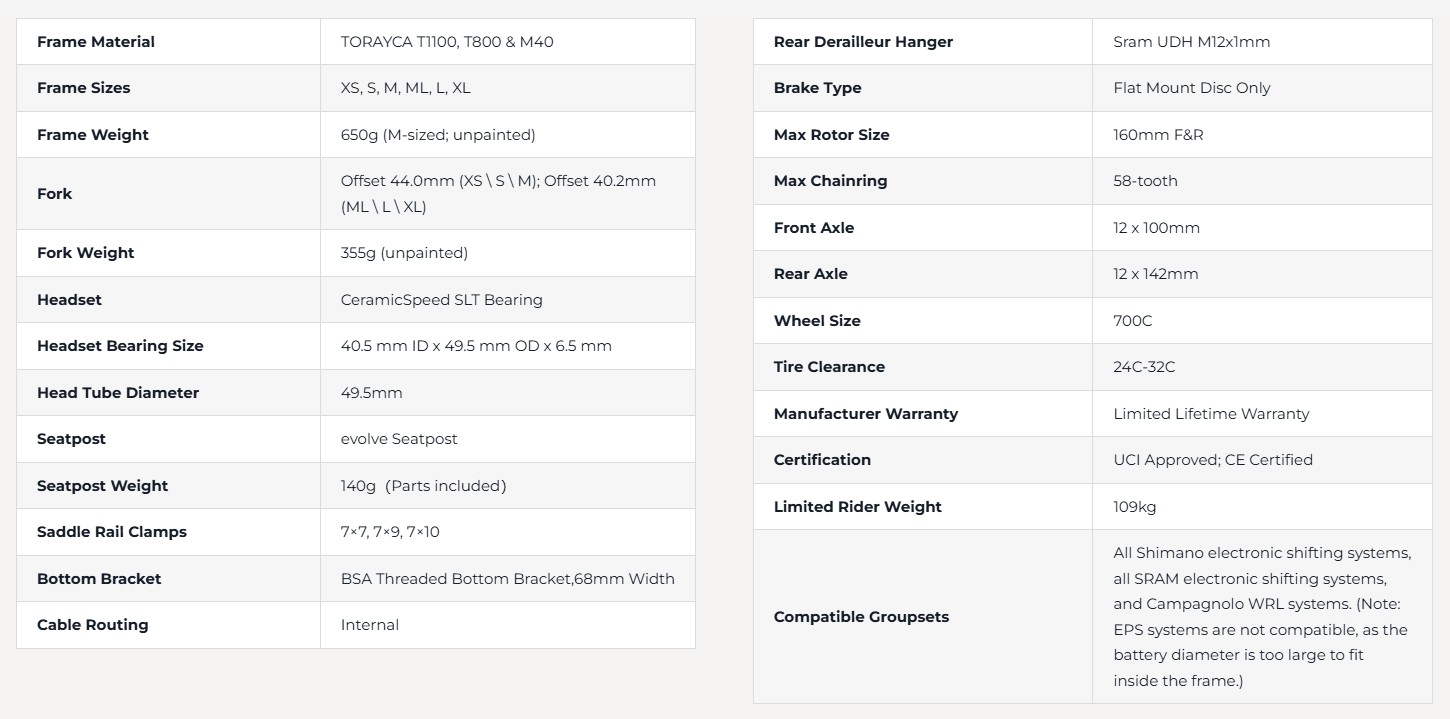Click the Limited Lifetime Warranty text
The width and height of the screenshot is (1450, 719).
(1210, 414)
